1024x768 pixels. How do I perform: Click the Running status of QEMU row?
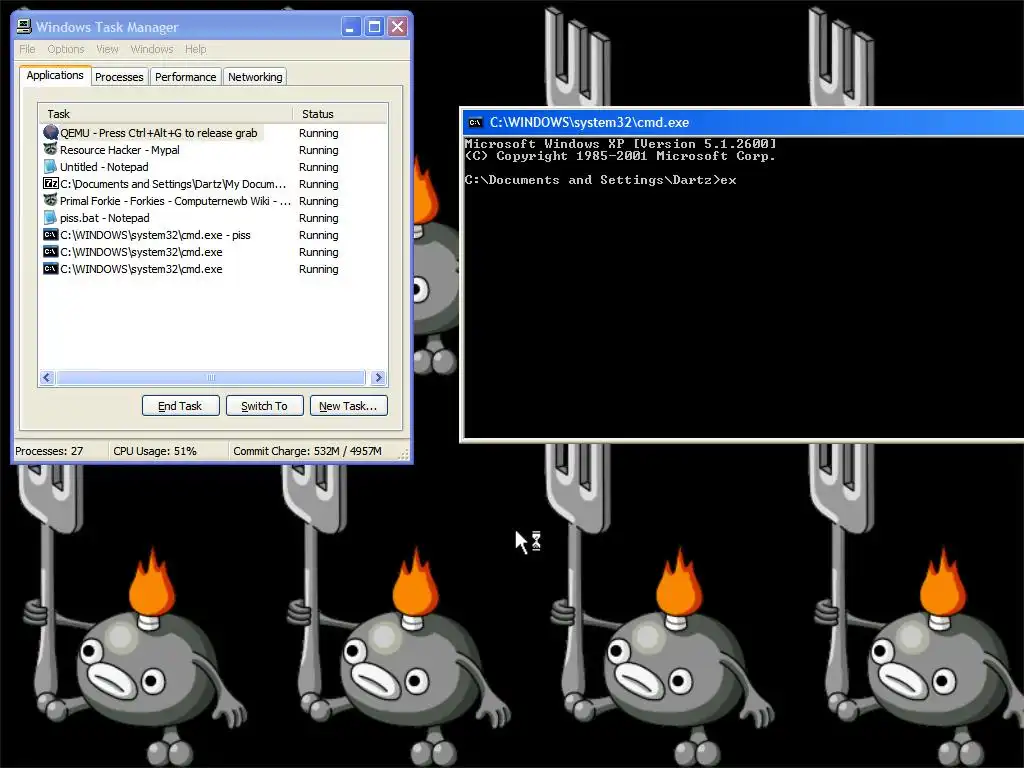pos(319,133)
